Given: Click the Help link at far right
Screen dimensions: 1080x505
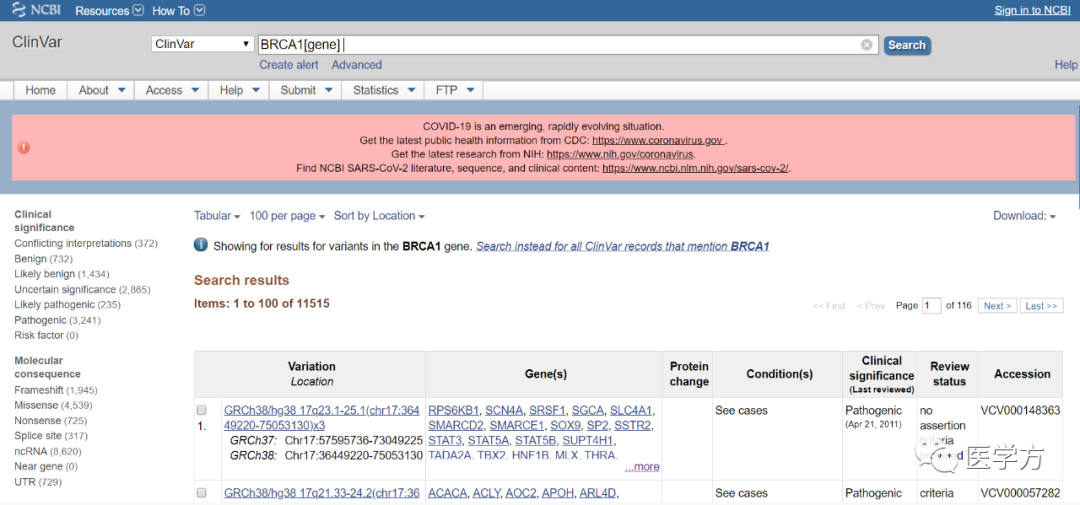Looking at the screenshot, I should (1066, 65).
